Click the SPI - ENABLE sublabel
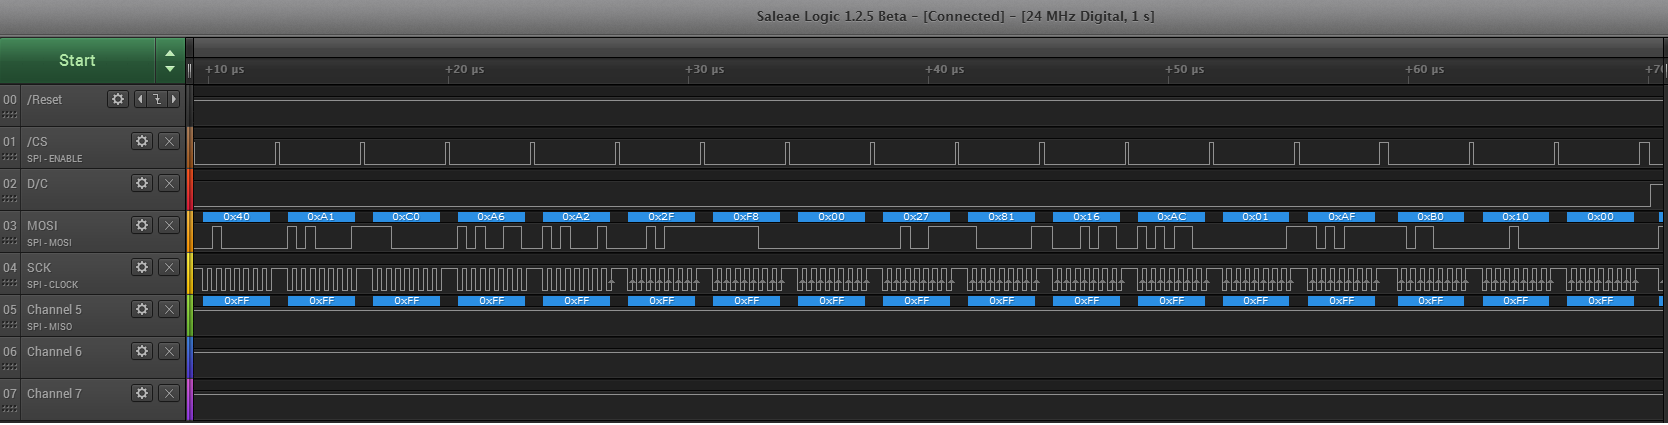The image size is (1668, 425). pos(55,158)
